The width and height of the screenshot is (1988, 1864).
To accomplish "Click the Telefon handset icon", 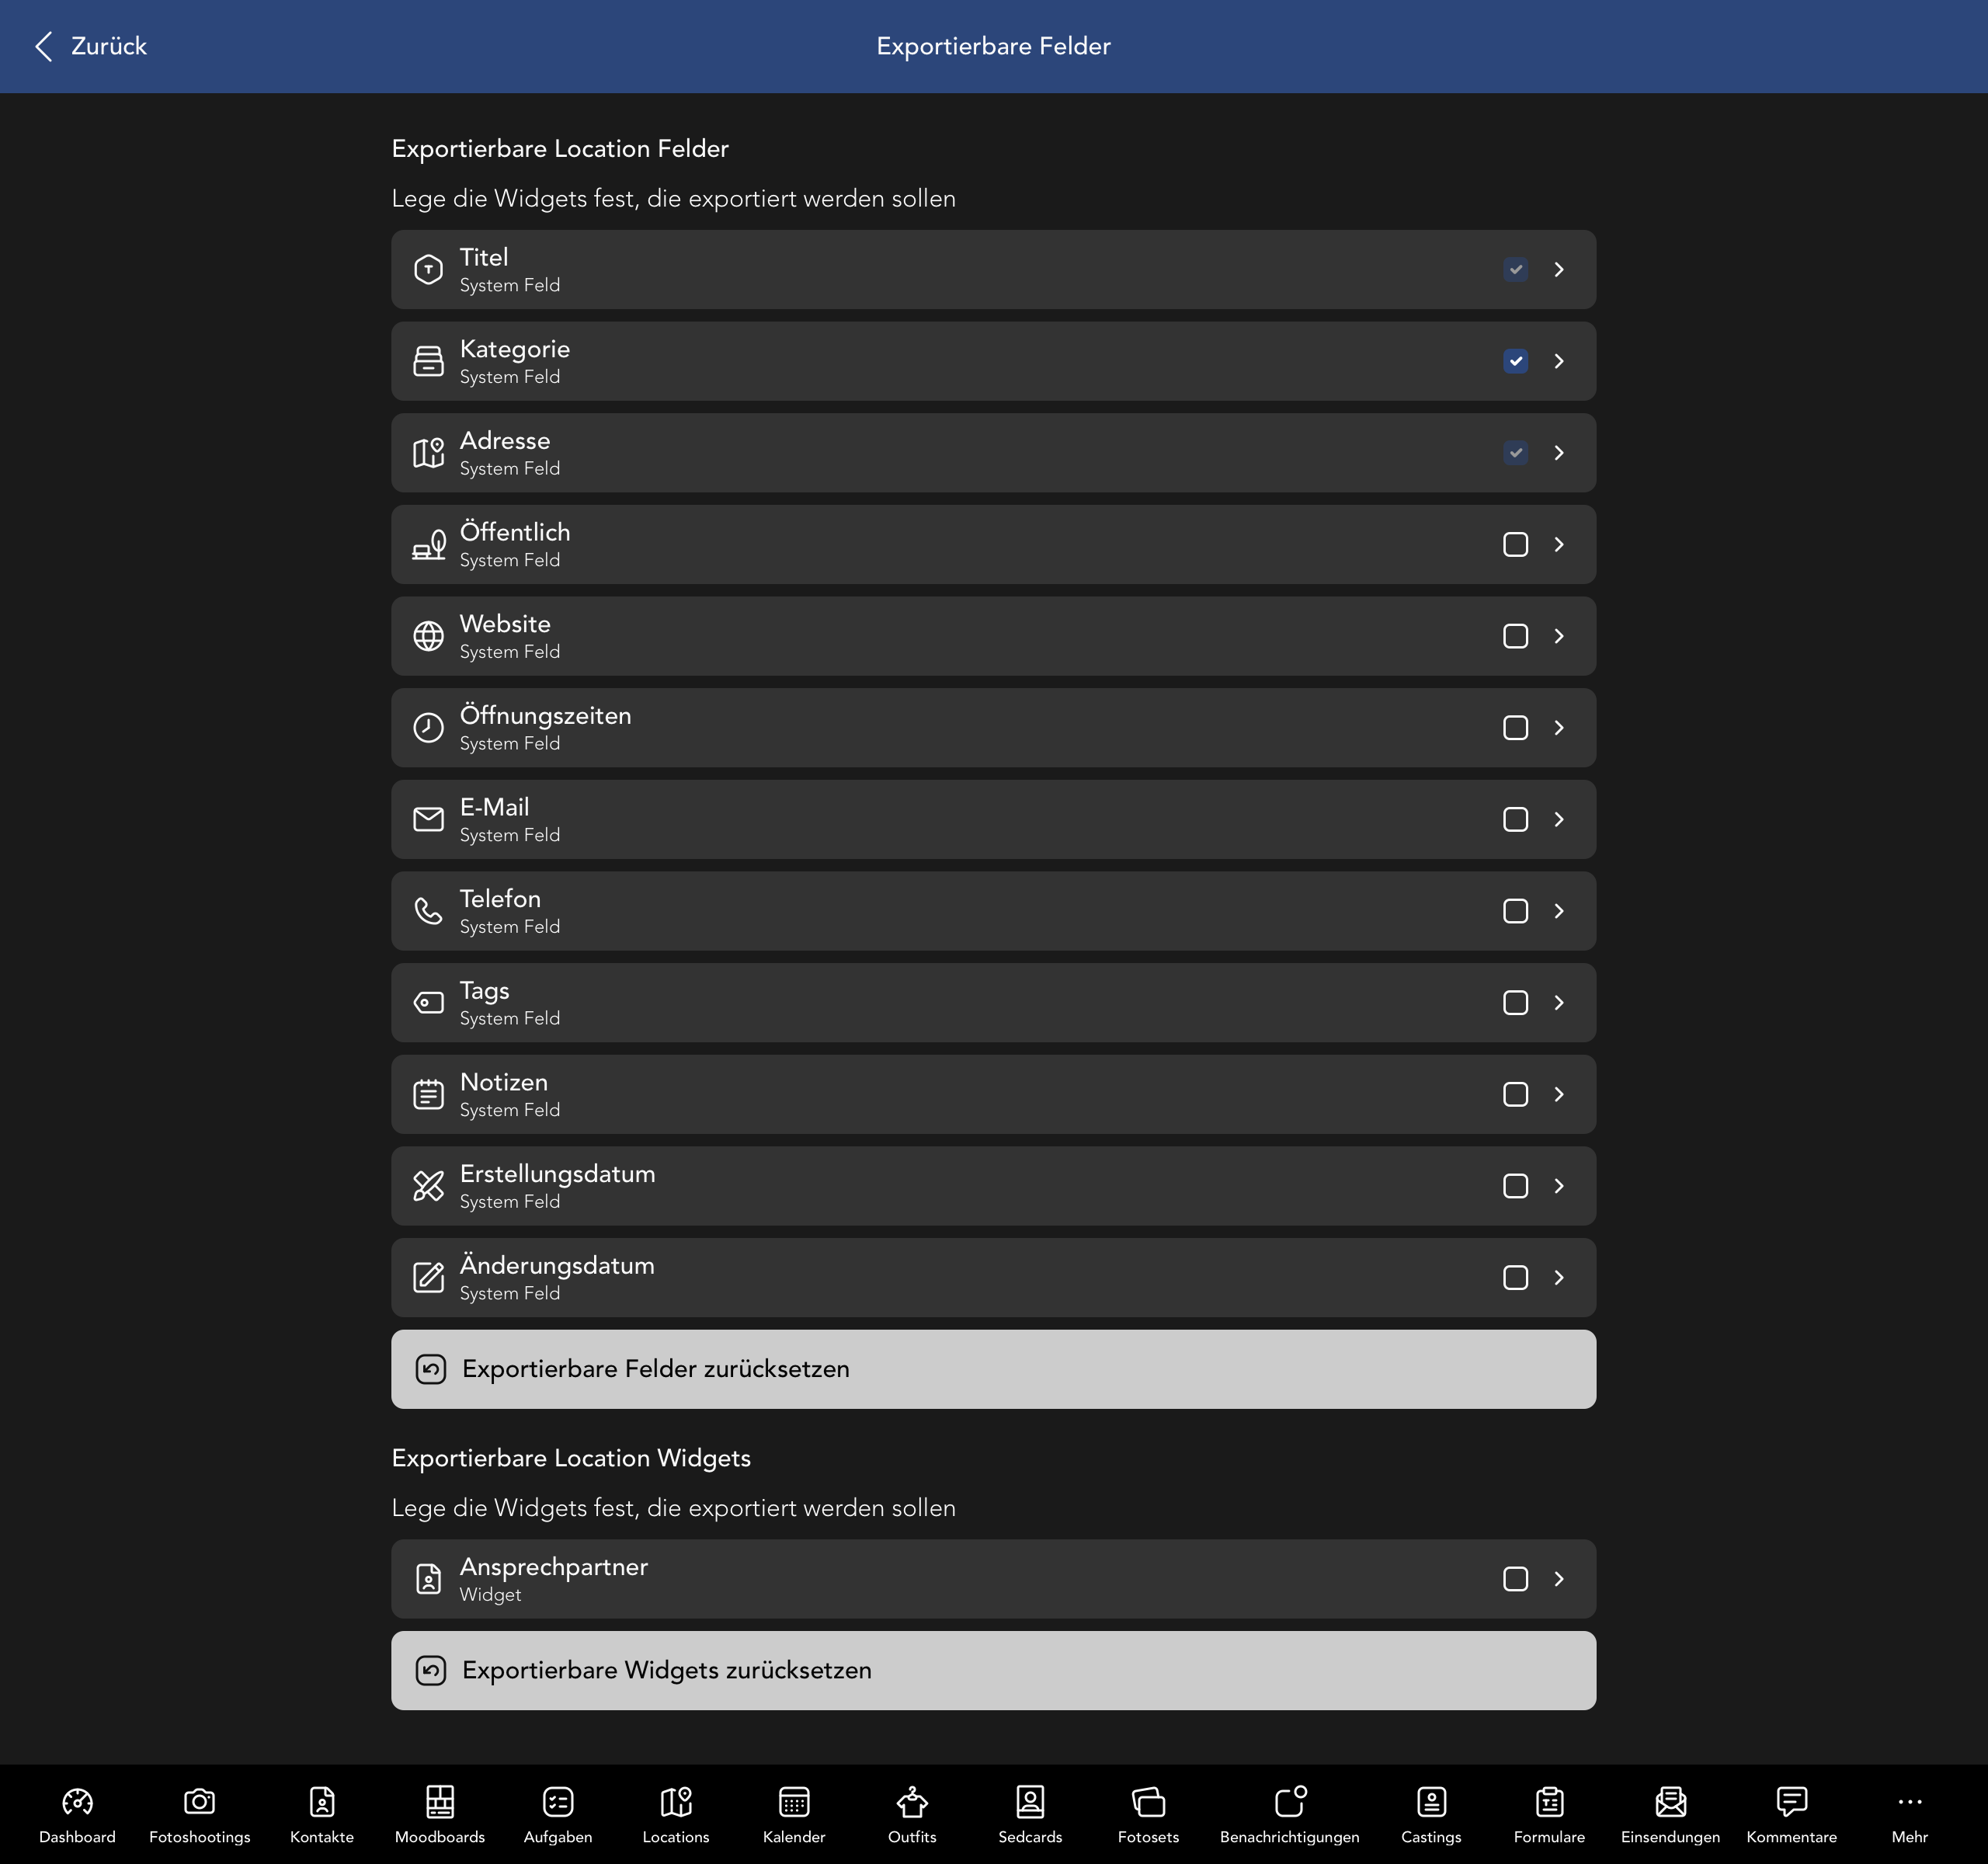I will (428, 911).
